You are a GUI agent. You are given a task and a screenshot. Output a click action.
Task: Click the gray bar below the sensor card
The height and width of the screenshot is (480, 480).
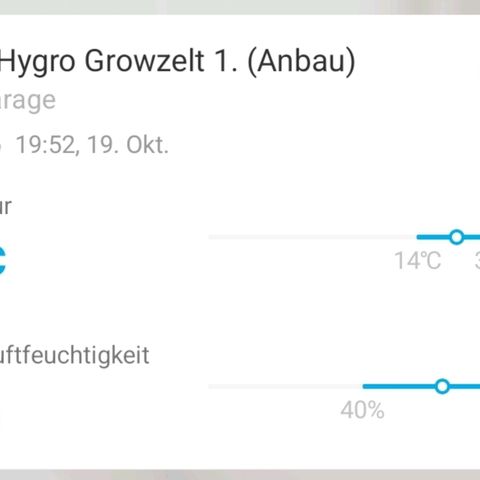click(x=240, y=475)
